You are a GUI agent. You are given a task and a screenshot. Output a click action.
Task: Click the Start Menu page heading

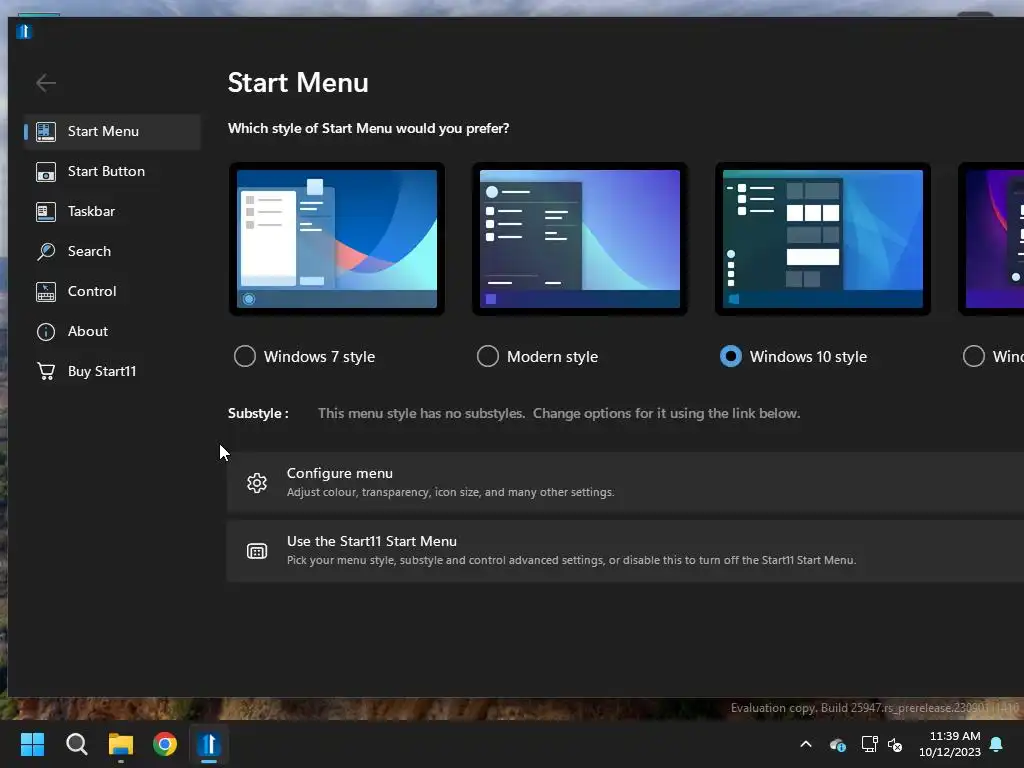298,83
